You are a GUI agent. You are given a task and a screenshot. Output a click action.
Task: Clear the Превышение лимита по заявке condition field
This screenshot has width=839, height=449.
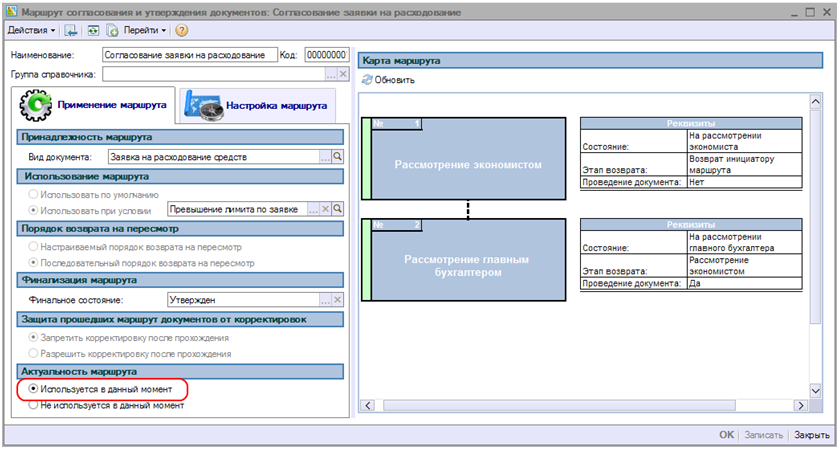[324, 209]
